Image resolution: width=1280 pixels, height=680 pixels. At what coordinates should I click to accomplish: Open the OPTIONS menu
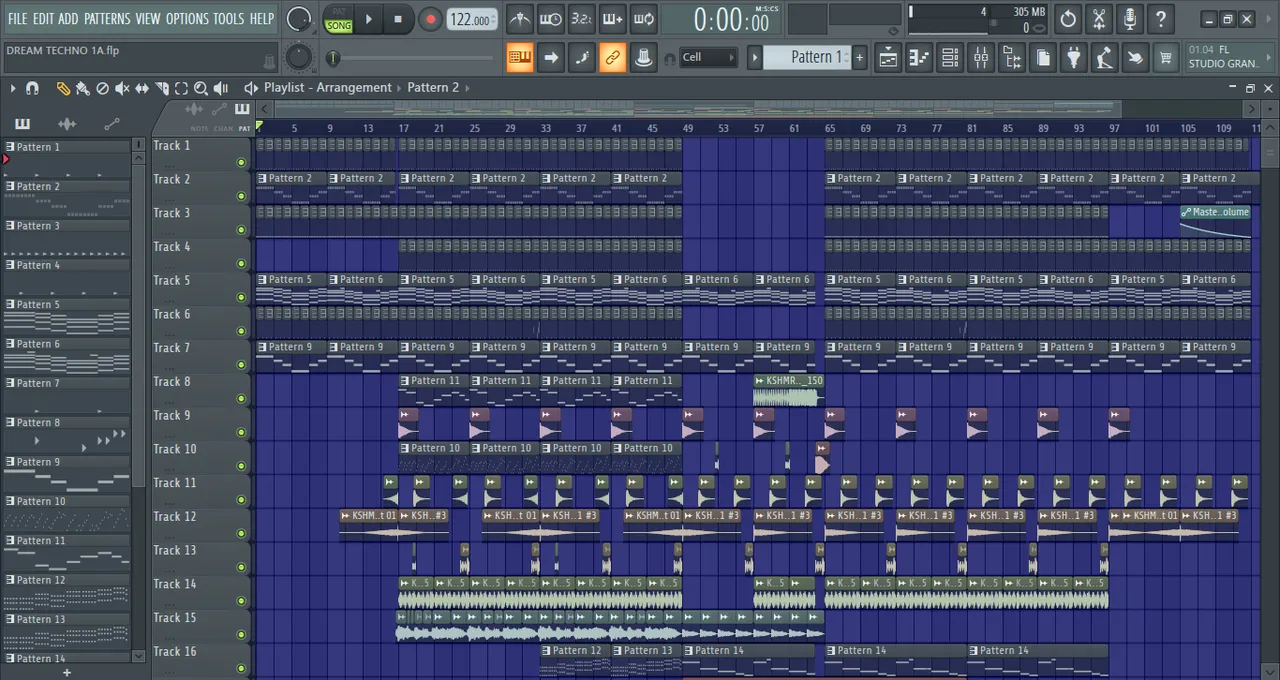click(x=187, y=19)
